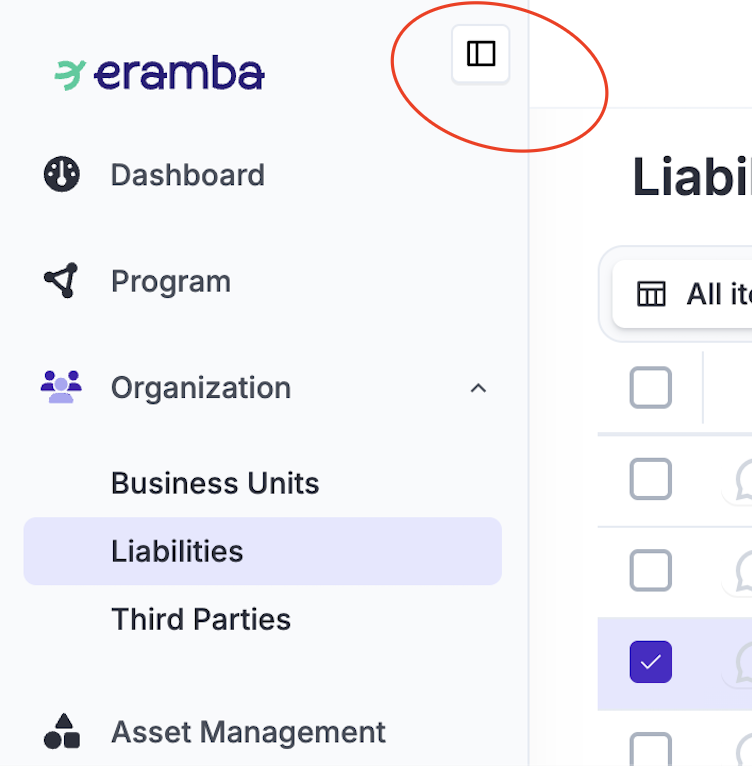Click the eramba logo
This screenshot has width=752, height=766.
coord(160,74)
